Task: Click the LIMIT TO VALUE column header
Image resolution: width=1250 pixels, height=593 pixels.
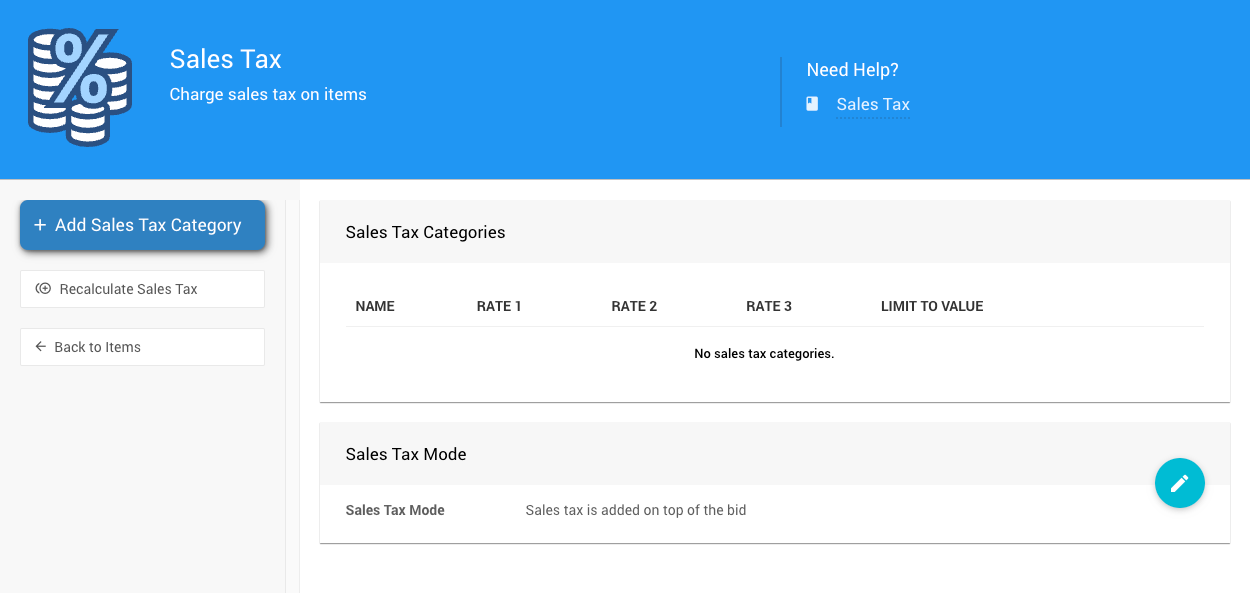Action: [x=931, y=307]
